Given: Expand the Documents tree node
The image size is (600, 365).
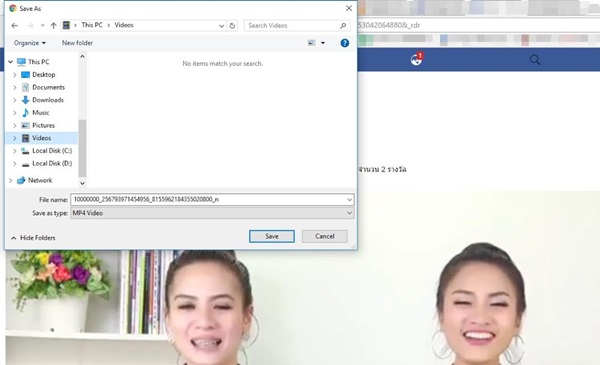Looking at the screenshot, I should tap(15, 87).
